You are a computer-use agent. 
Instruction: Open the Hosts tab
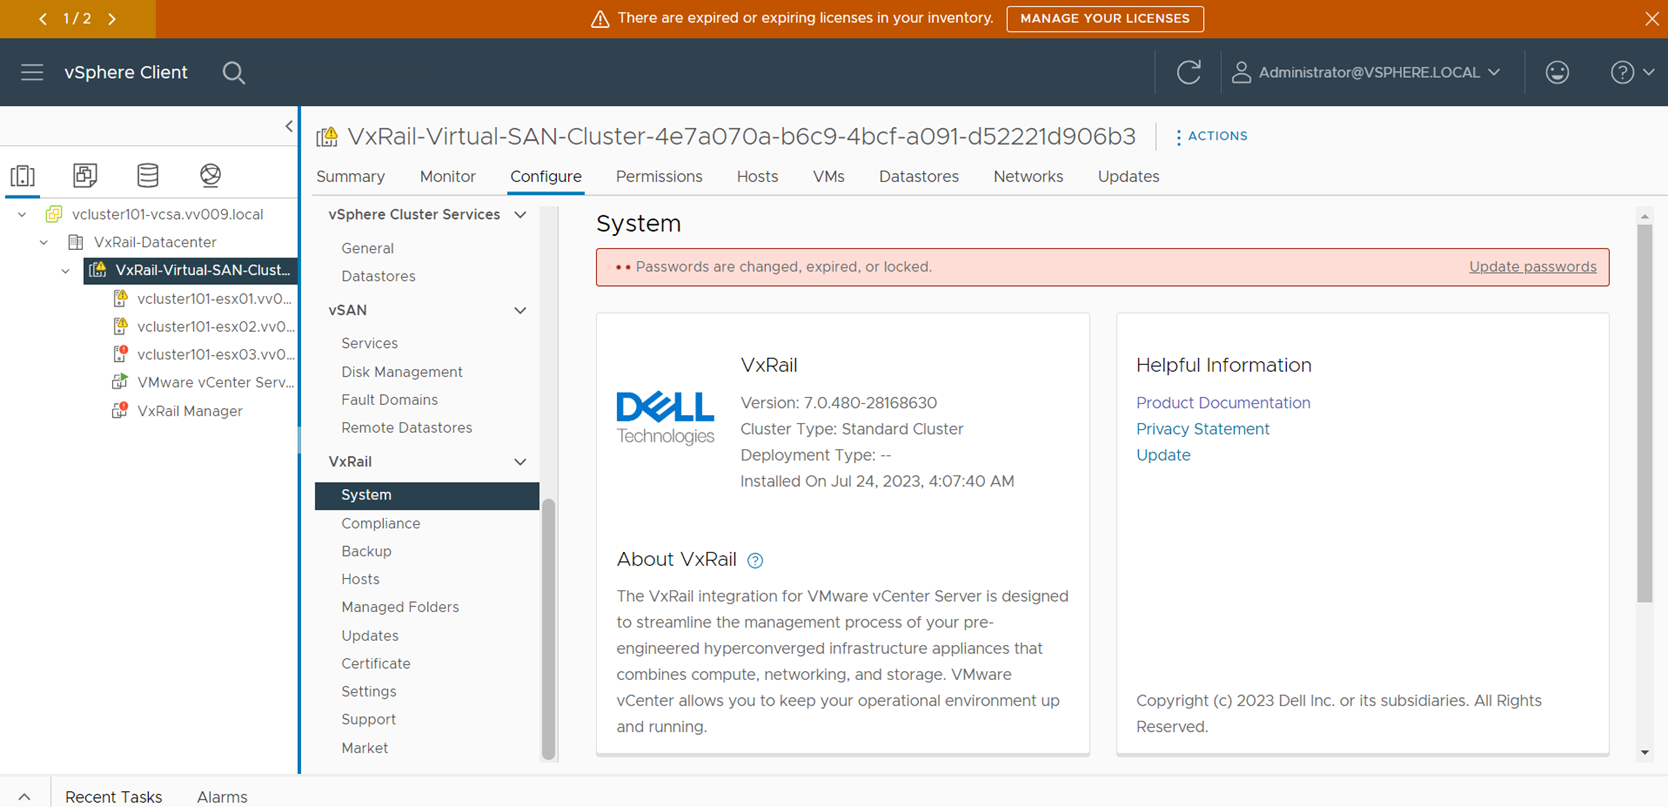tap(757, 176)
